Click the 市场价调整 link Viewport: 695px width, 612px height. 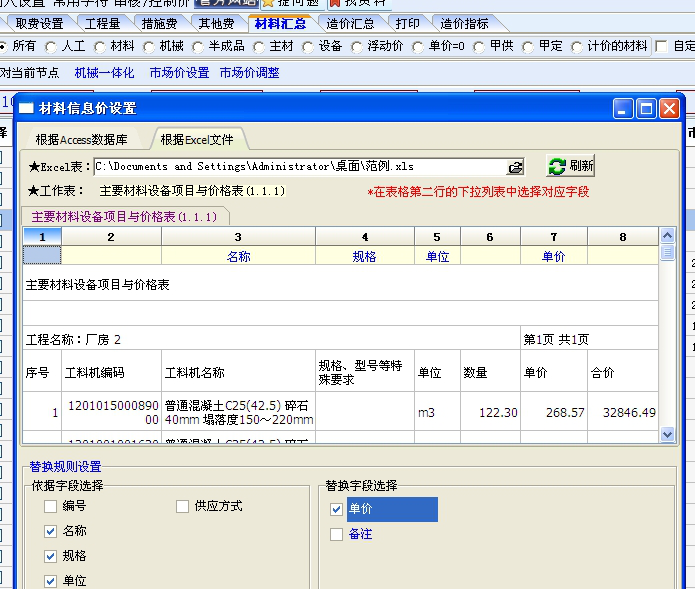250,73
